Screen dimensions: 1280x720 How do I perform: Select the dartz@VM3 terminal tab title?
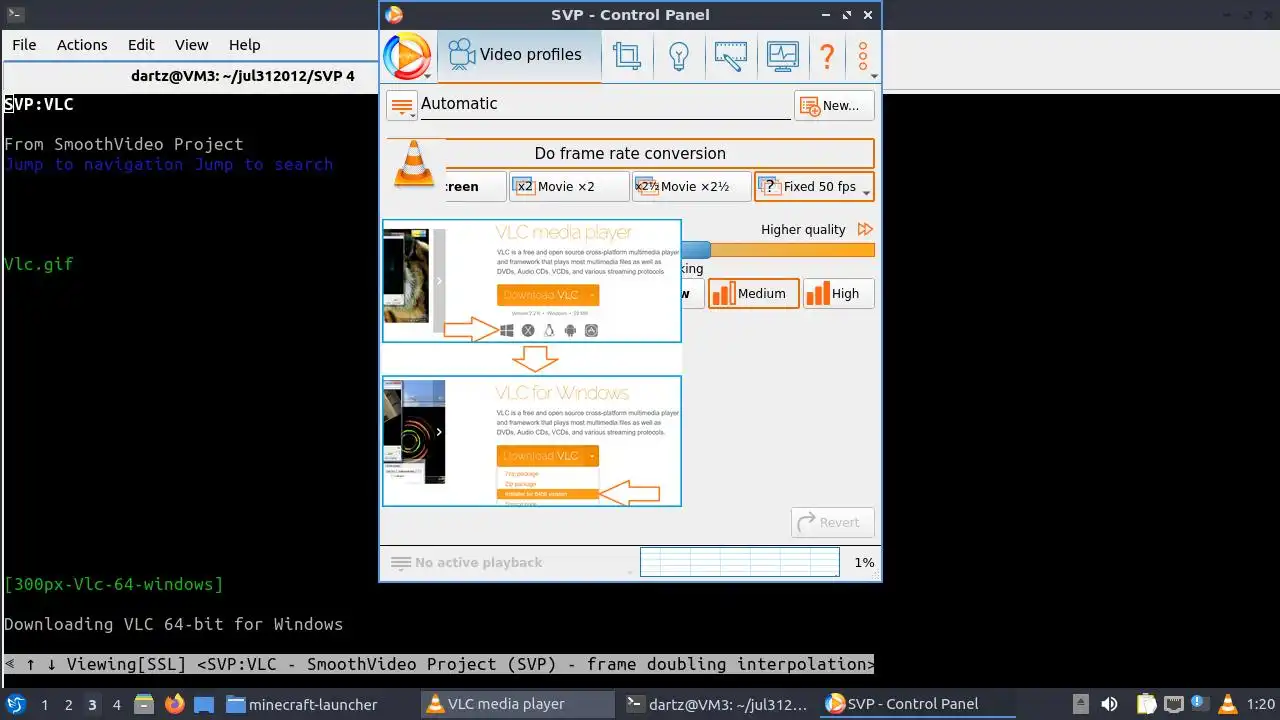pyautogui.click(x=243, y=75)
